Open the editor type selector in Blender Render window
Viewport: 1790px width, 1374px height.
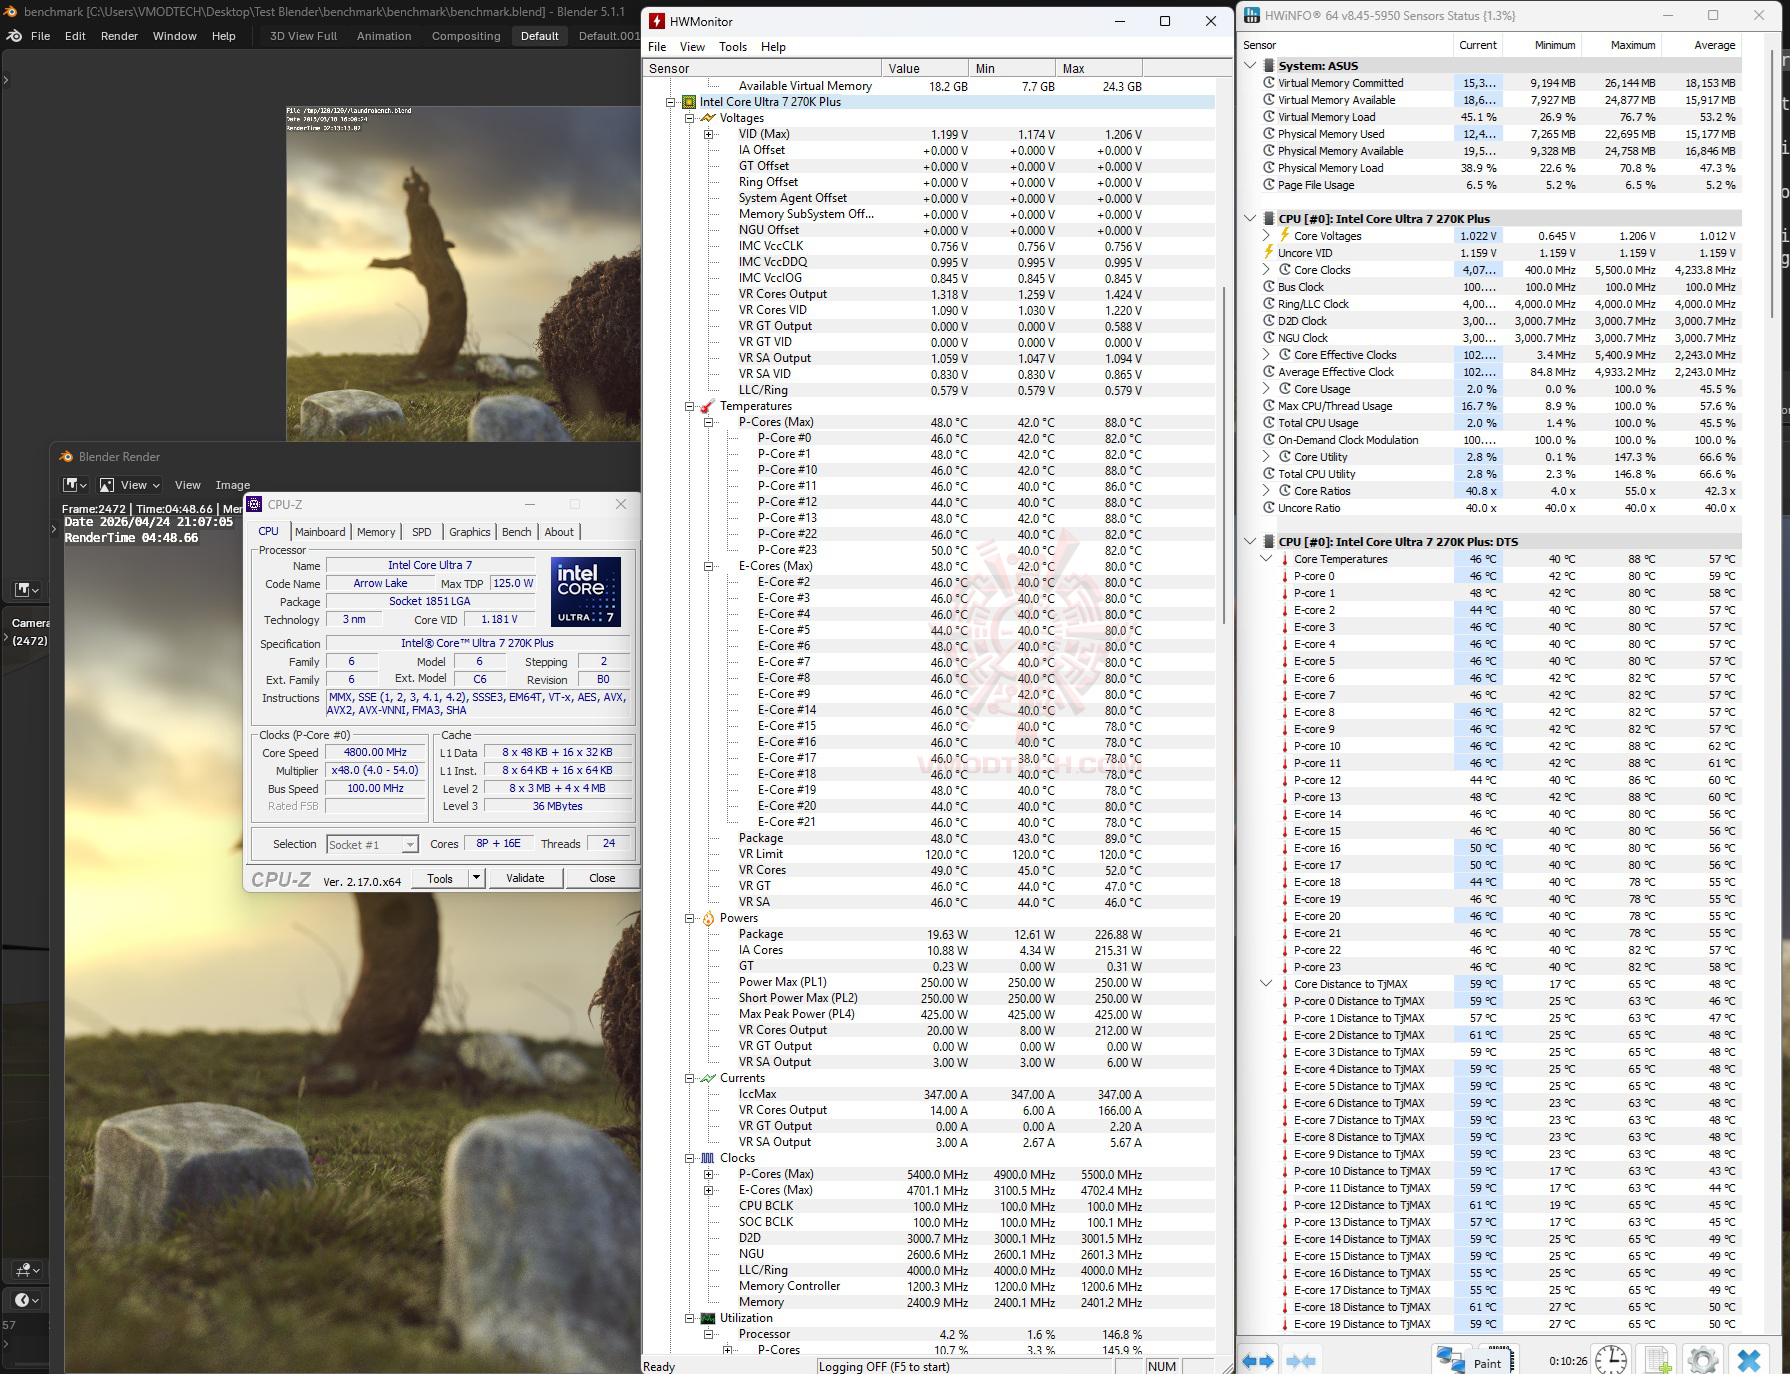(75, 485)
